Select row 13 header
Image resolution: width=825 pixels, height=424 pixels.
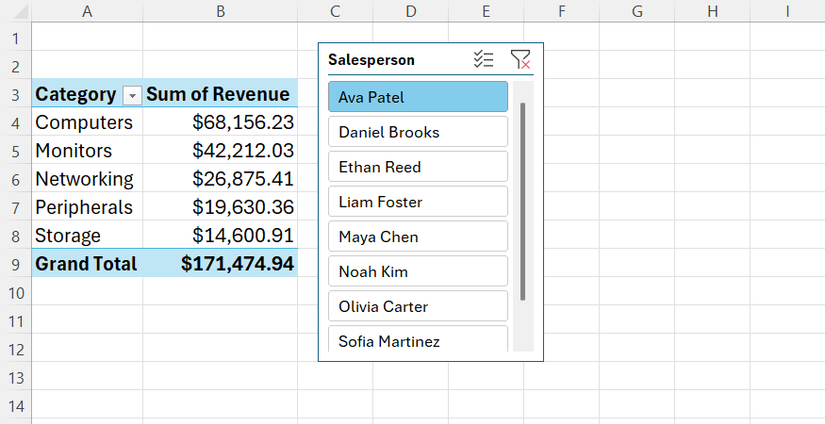tap(16, 377)
